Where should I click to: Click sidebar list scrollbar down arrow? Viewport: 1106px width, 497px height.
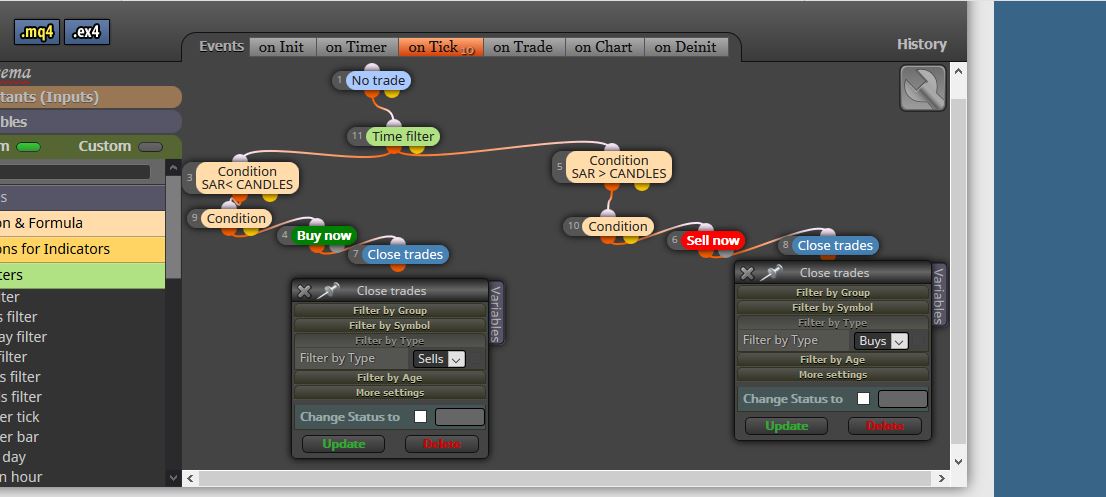pyautogui.click(x=174, y=478)
